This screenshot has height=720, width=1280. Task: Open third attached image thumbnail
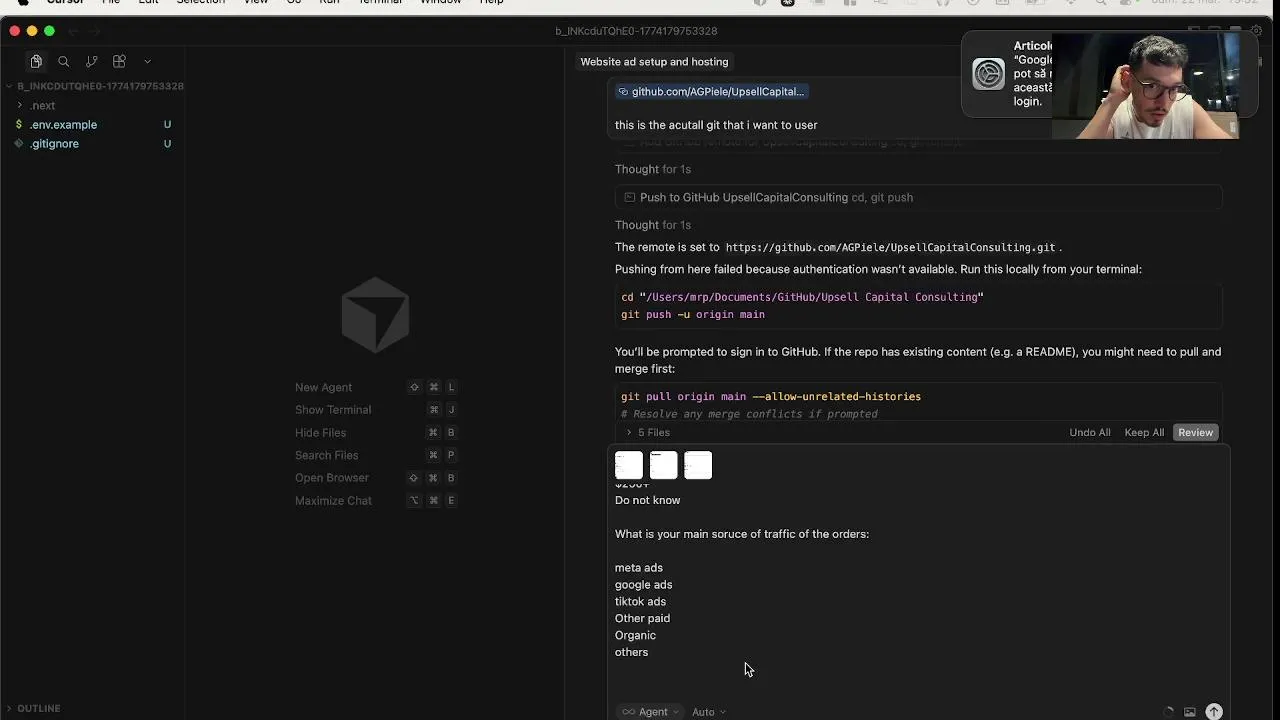tap(698, 465)
